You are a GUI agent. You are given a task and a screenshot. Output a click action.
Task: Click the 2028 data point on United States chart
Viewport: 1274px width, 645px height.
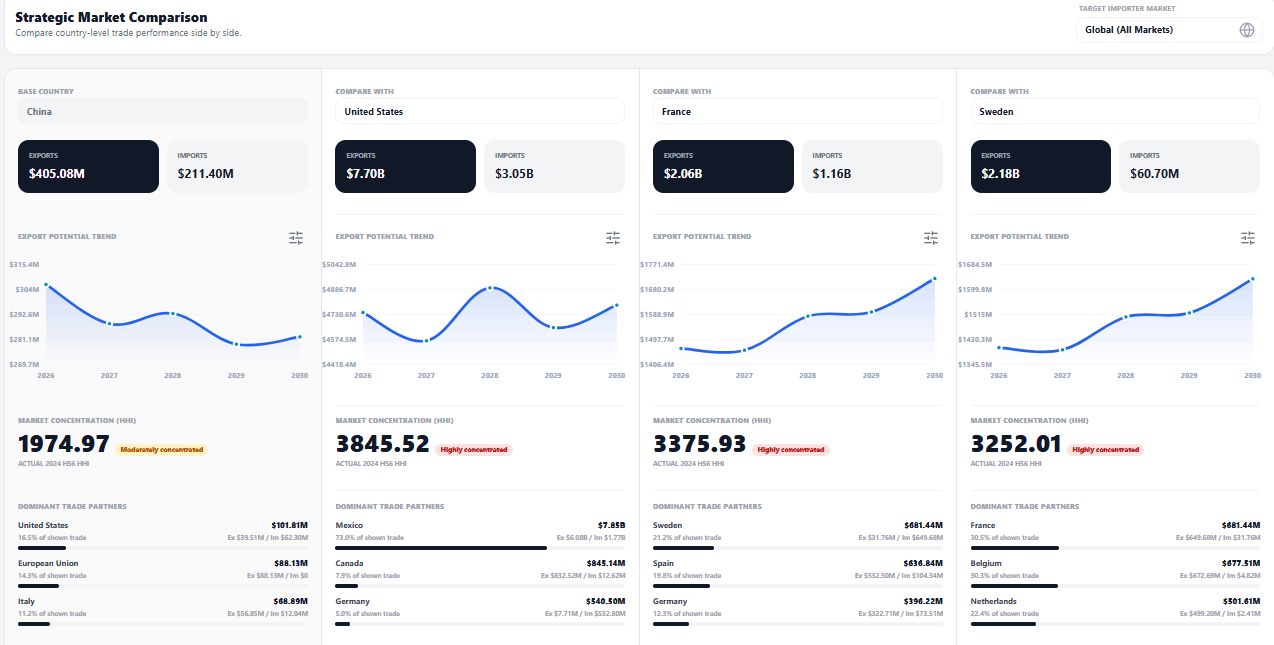point(490,288)
